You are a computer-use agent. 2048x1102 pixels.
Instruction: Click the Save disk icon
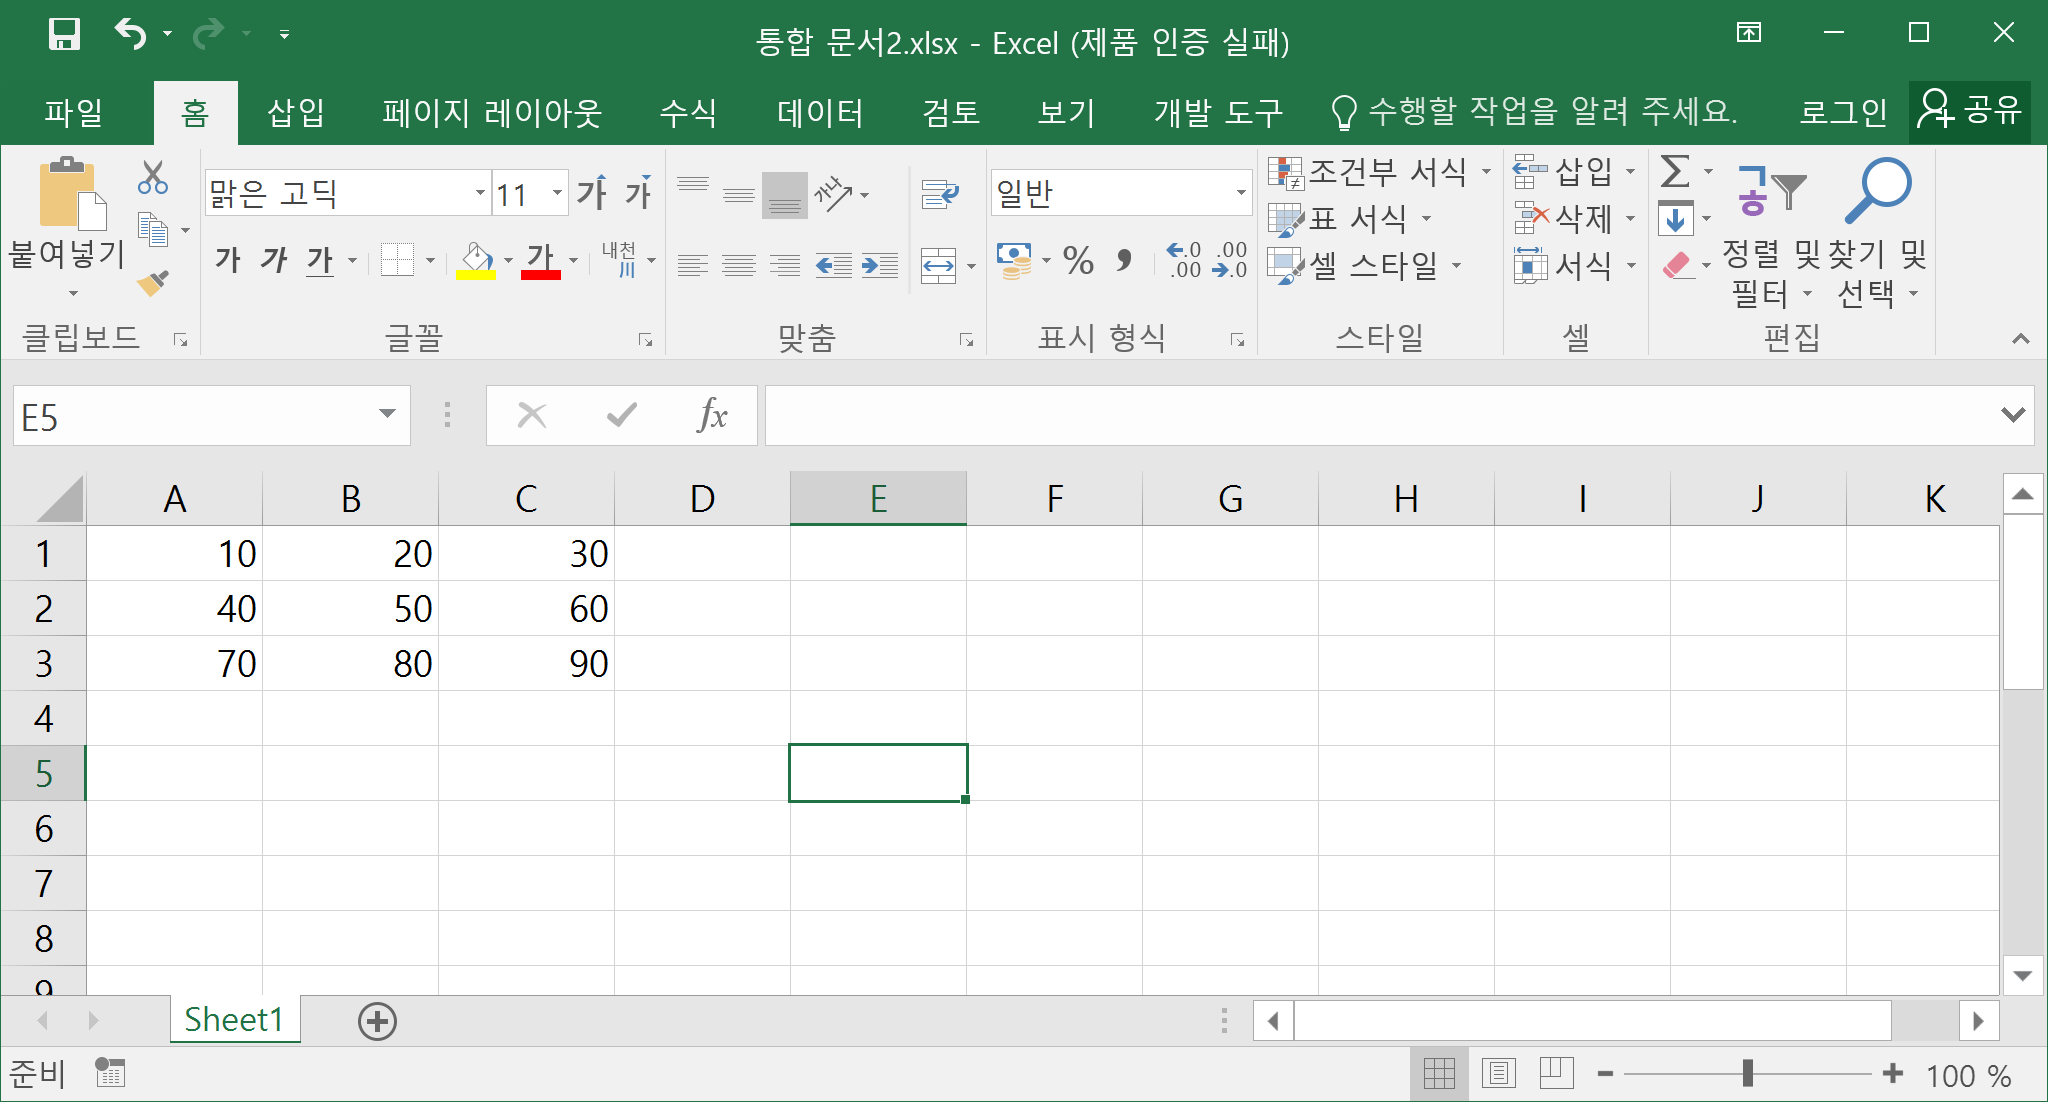point(65,34)
